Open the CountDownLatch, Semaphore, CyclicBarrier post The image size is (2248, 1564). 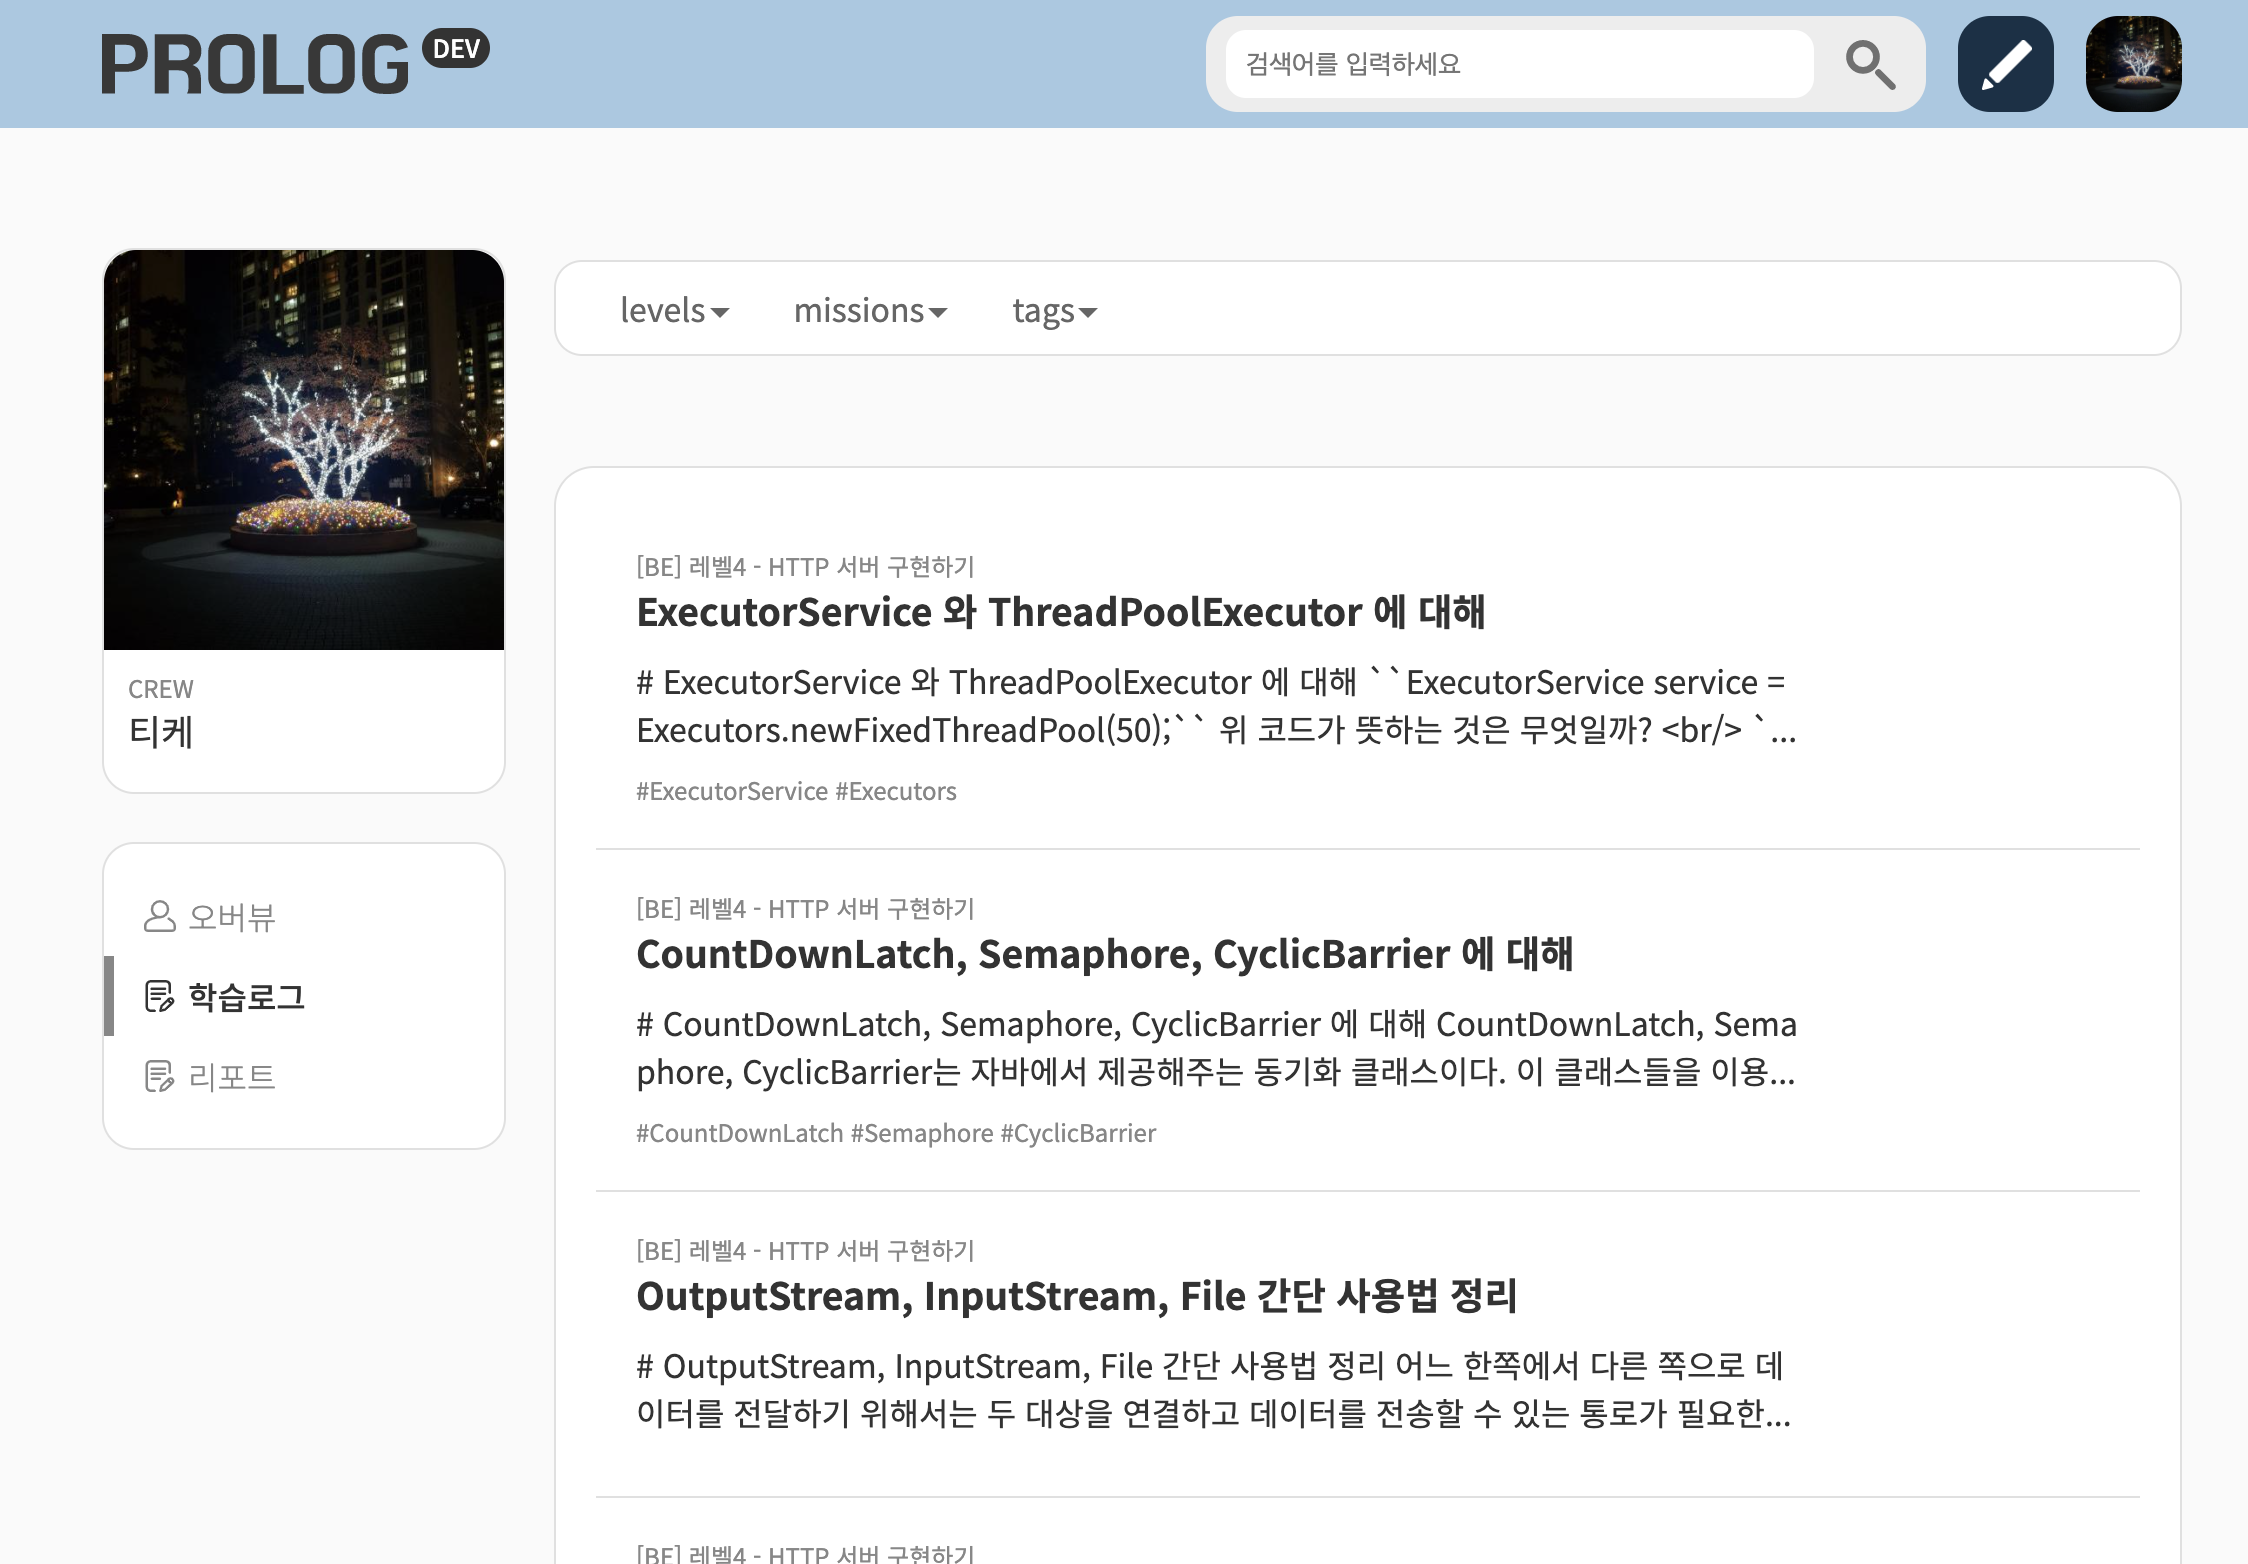tap(1104, 954)
